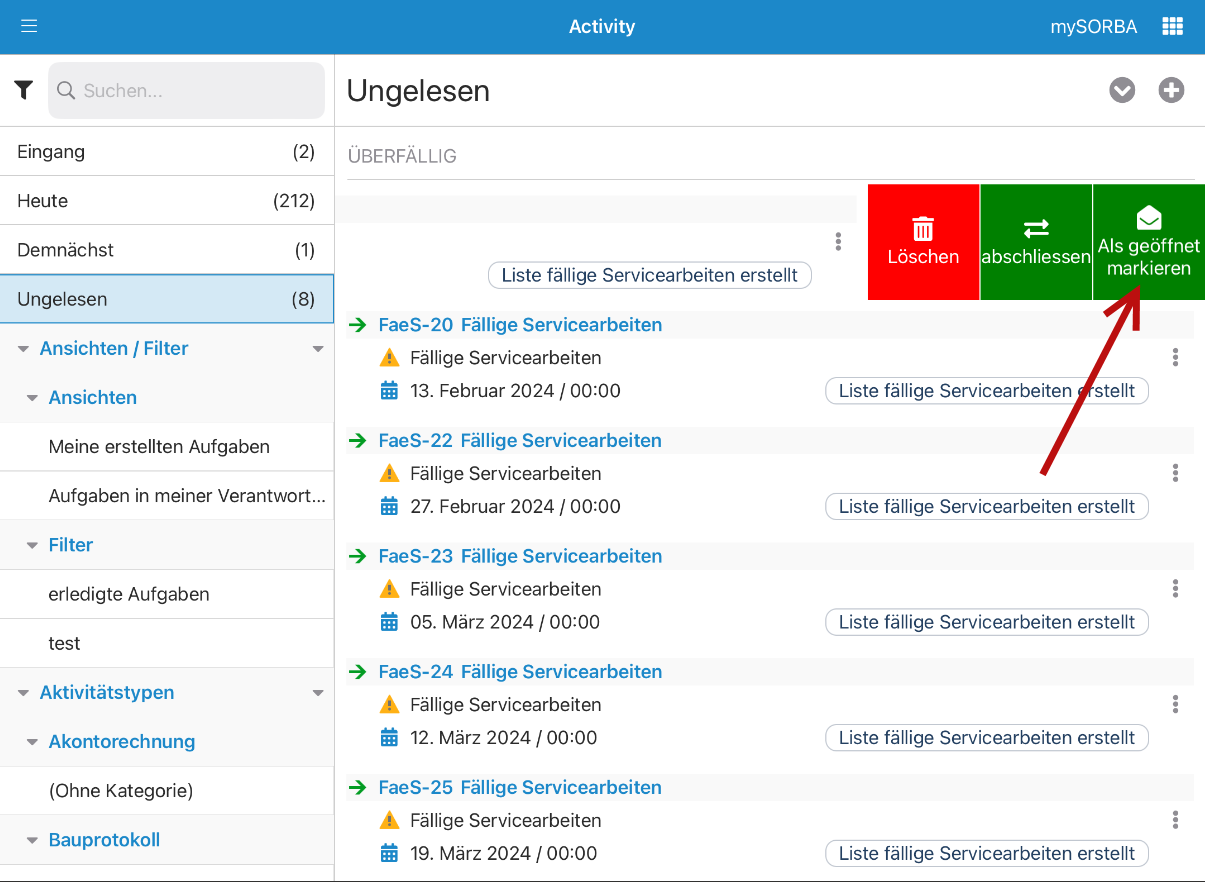1205x882 pixels.
Task: Mark the task Als geöffnet markieren
Action: click(x=1149, y=242)
